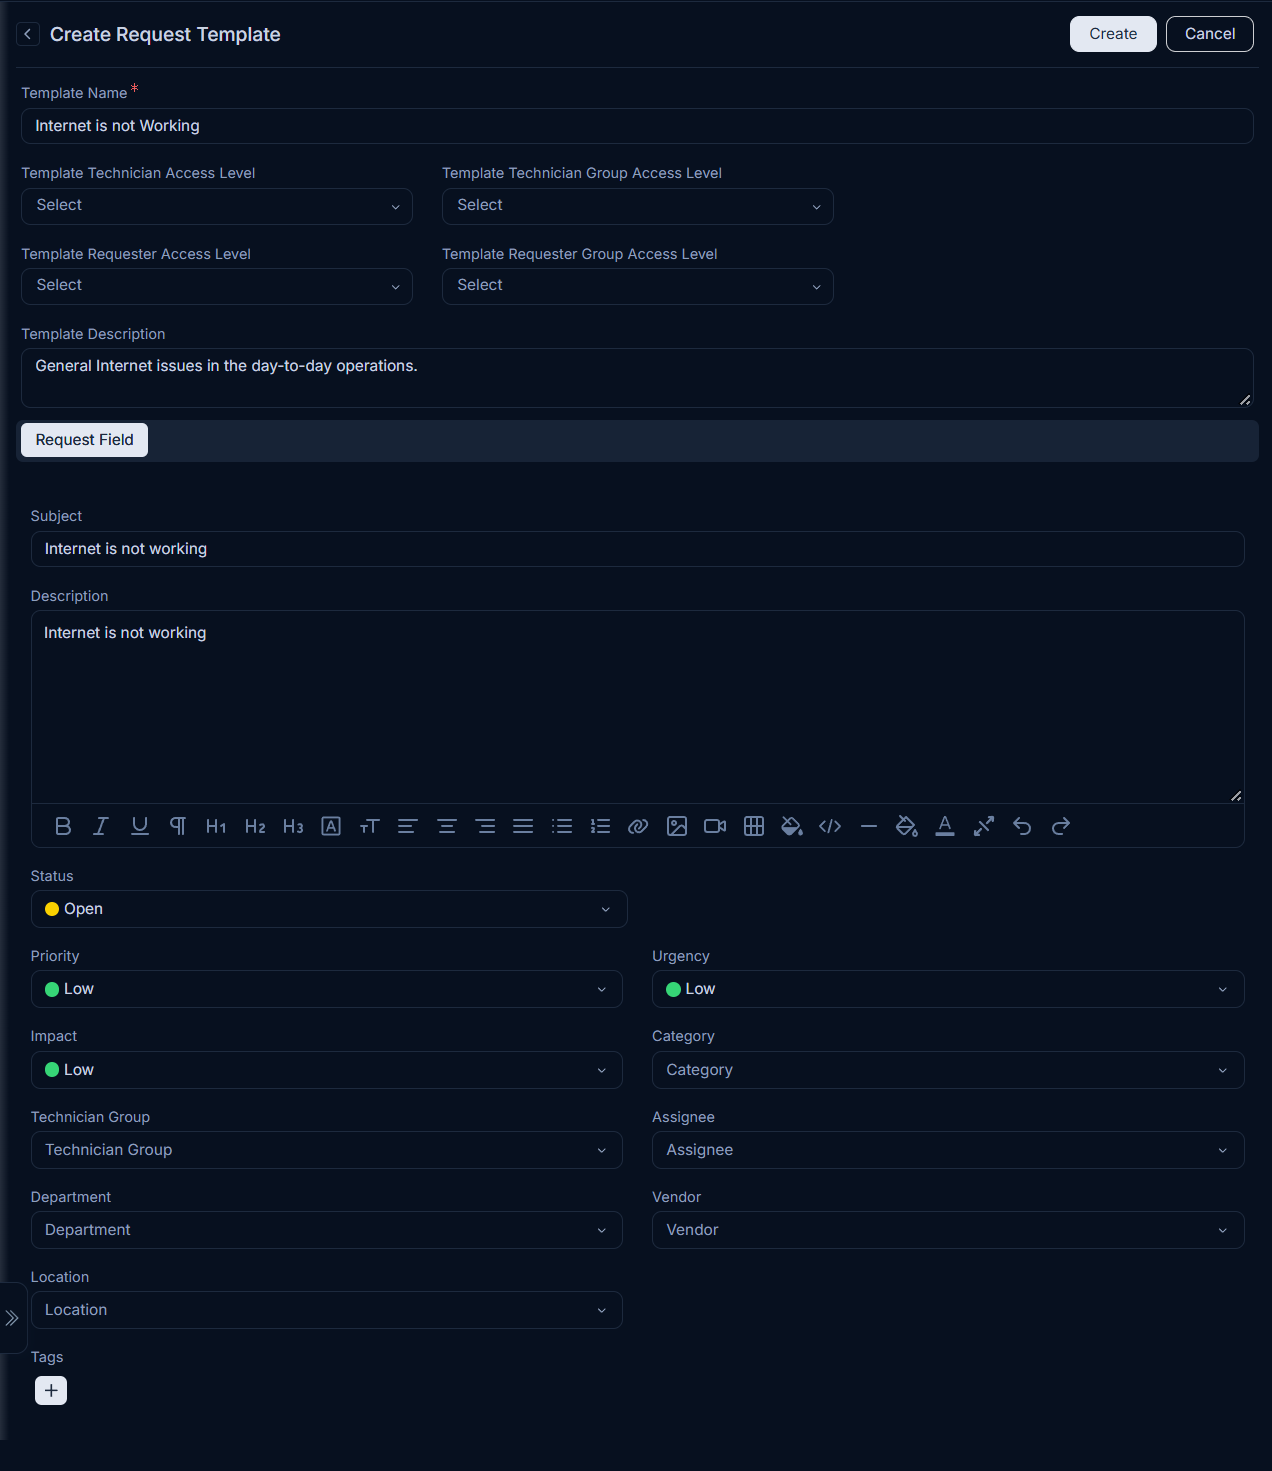Image resolution: width=1272 pixels, height=1471 pixels.
Task: Insert an image
Action: pos(677,826)
